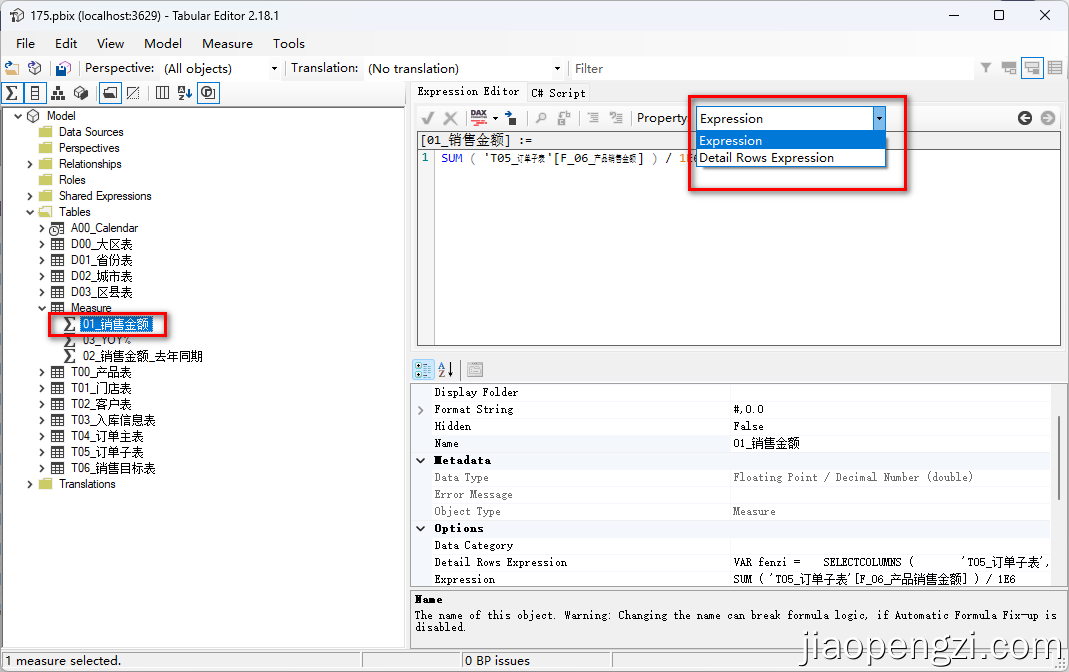Click the replace icon in editor toolbar
The width and height of the screenshot is (1069, 672).
click(563, 118)
